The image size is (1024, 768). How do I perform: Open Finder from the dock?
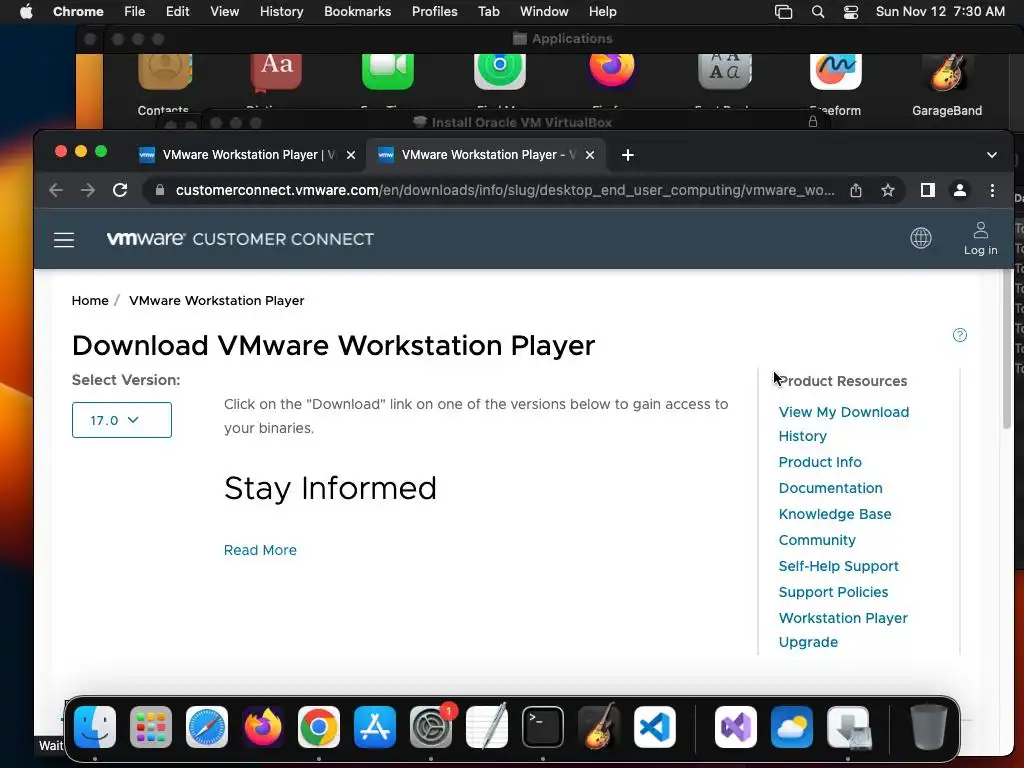[95, 727]
